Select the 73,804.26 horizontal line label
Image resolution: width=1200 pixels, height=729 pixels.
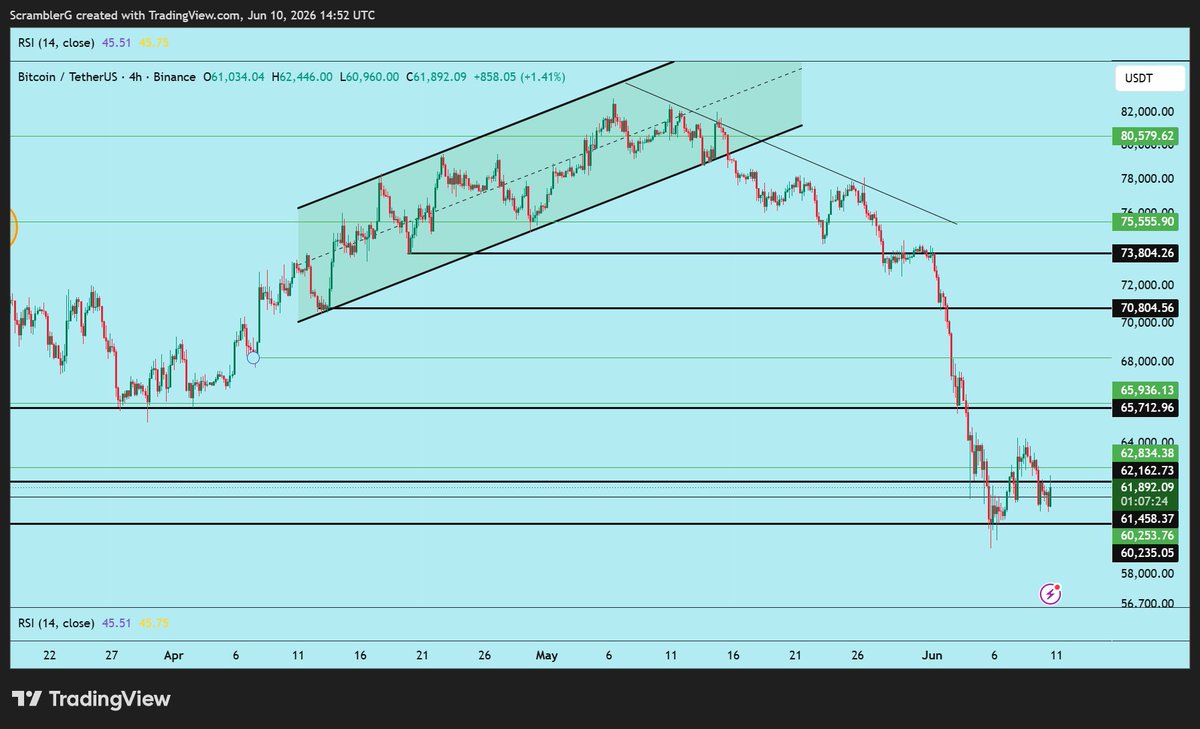tap(1147, 254)
